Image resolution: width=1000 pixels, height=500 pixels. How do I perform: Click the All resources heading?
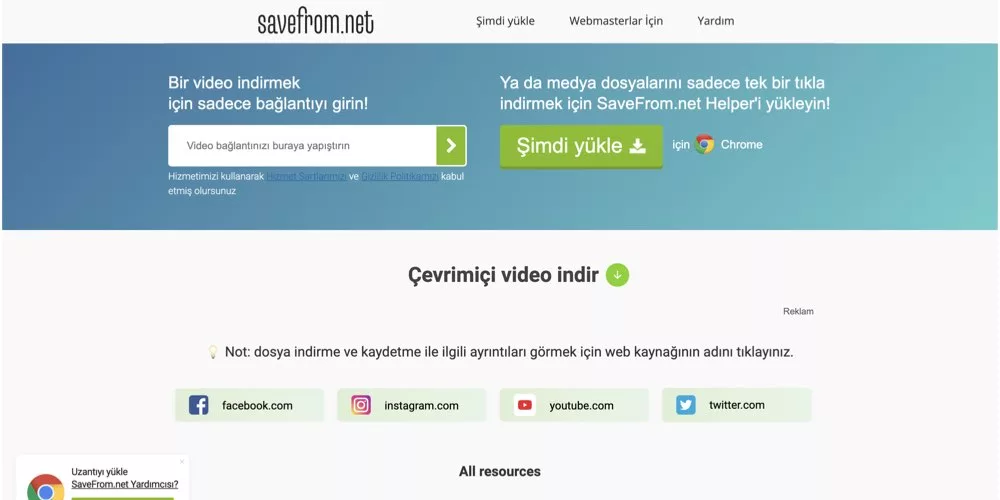click(500, 471)
